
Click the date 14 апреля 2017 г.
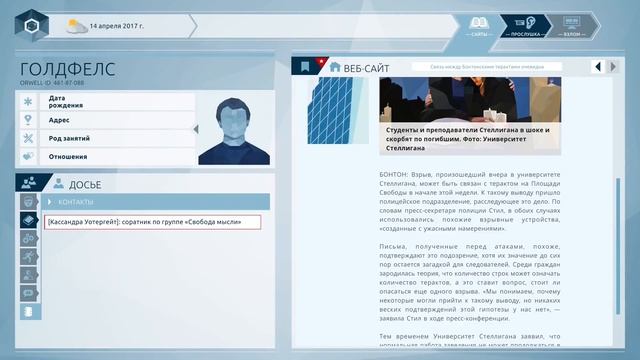[x=117, y=26]
